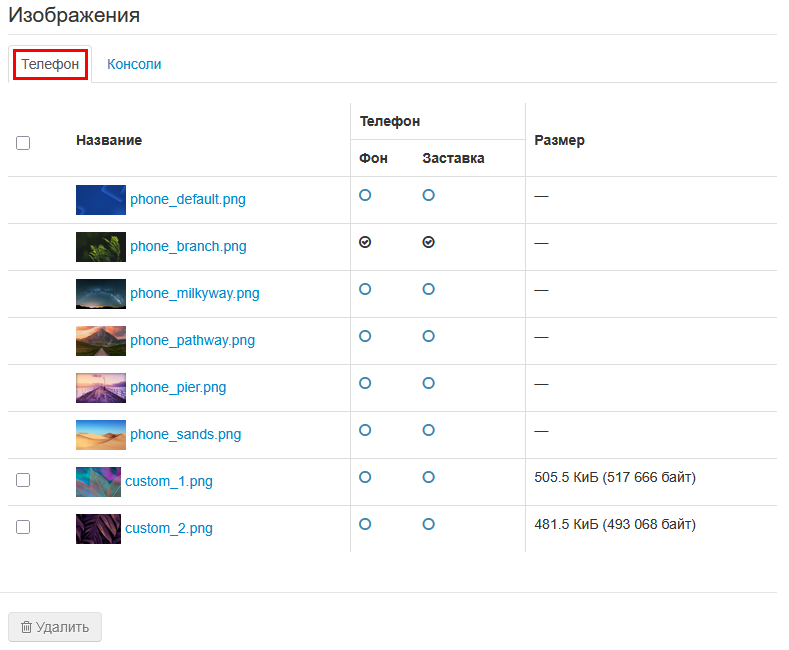
Task: Set phone_sands.png as Заставка screensaver
Action: 428,430
